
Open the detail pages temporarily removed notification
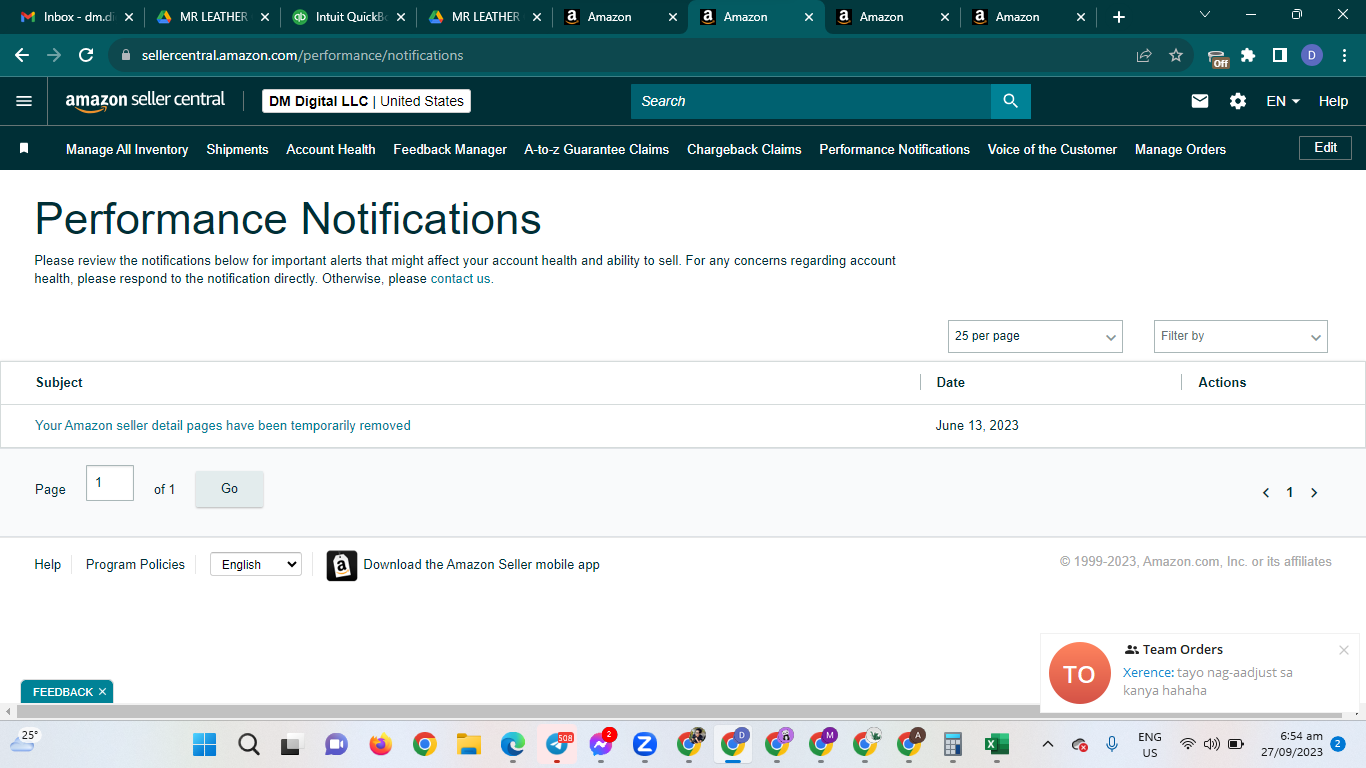(x=223, y=425)
